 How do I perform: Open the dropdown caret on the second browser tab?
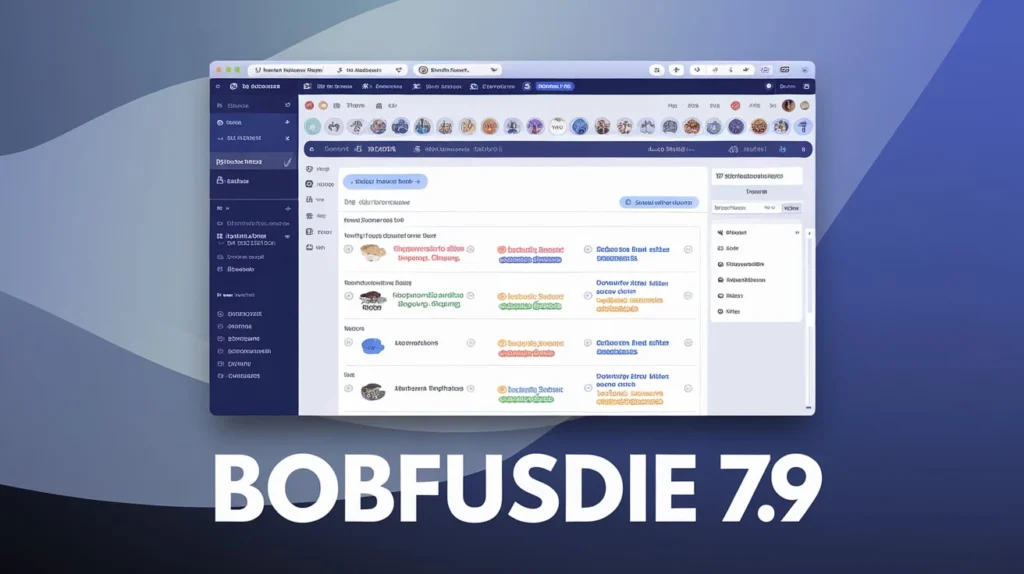tap(396, 70)
